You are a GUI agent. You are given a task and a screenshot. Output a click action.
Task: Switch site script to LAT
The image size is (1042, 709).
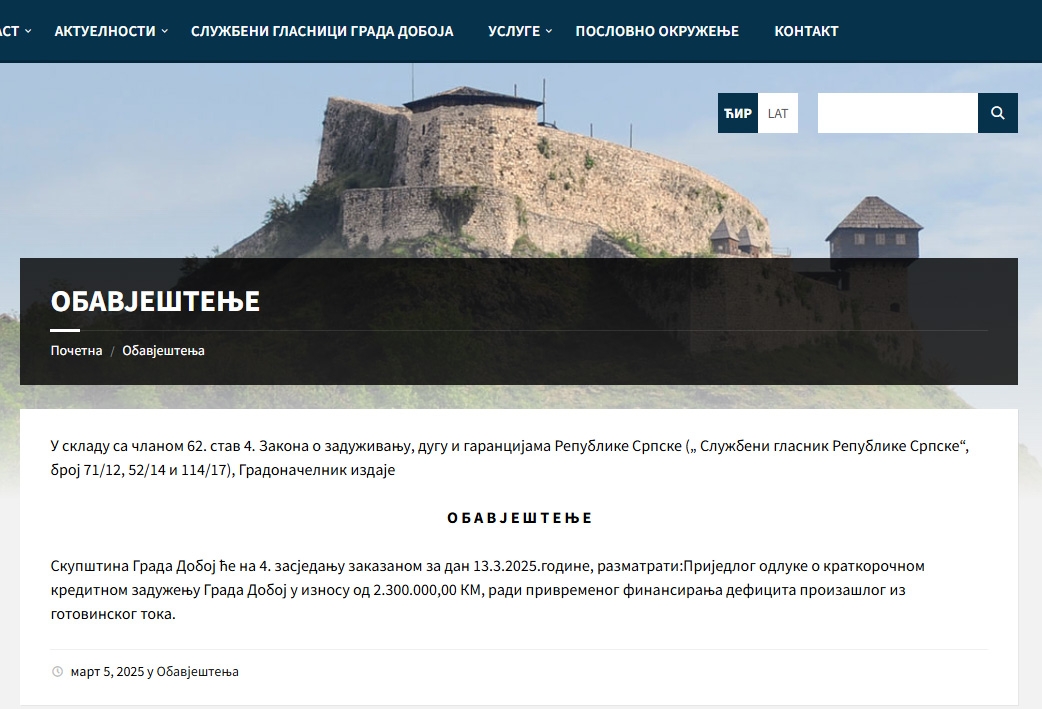(x=778, y=113)
